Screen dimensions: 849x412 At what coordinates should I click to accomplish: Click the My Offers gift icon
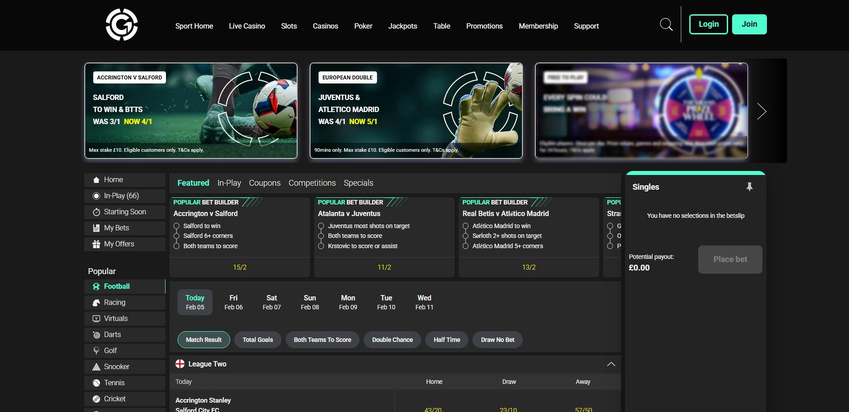(96, 244)
